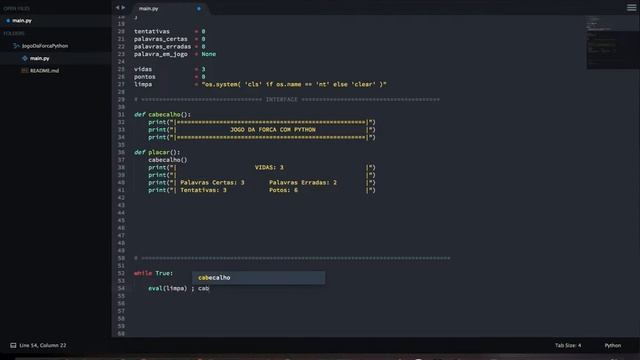Click the pontos variable on line 26
The image size is (640, 360).
pyautogui.click(x=145, y=77)
